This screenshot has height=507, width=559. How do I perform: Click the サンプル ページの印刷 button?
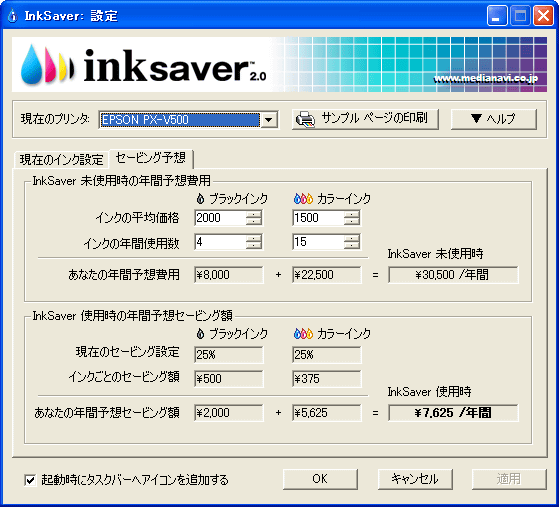pos(365,119)
